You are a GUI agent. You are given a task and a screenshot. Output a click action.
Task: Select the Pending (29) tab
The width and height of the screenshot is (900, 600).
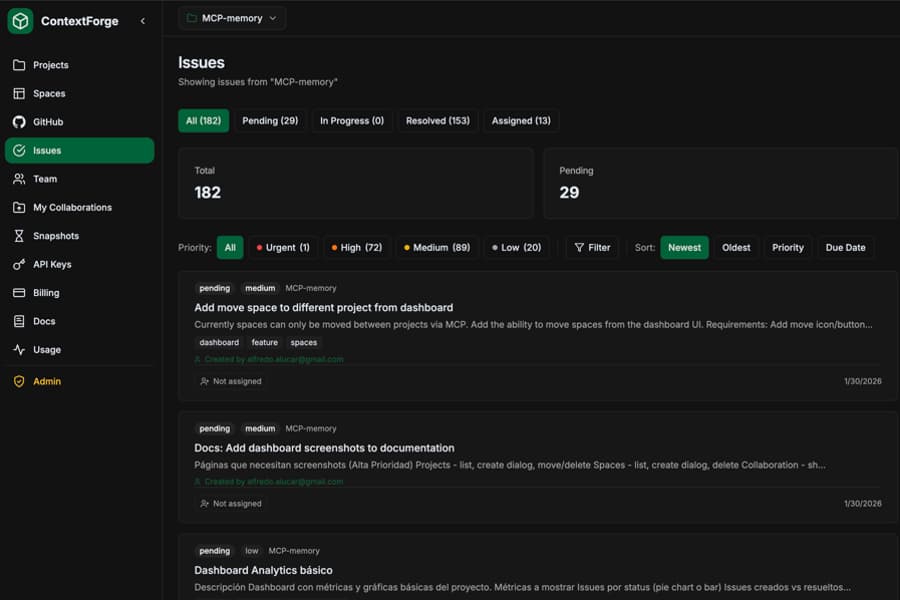tap(270, 121)
